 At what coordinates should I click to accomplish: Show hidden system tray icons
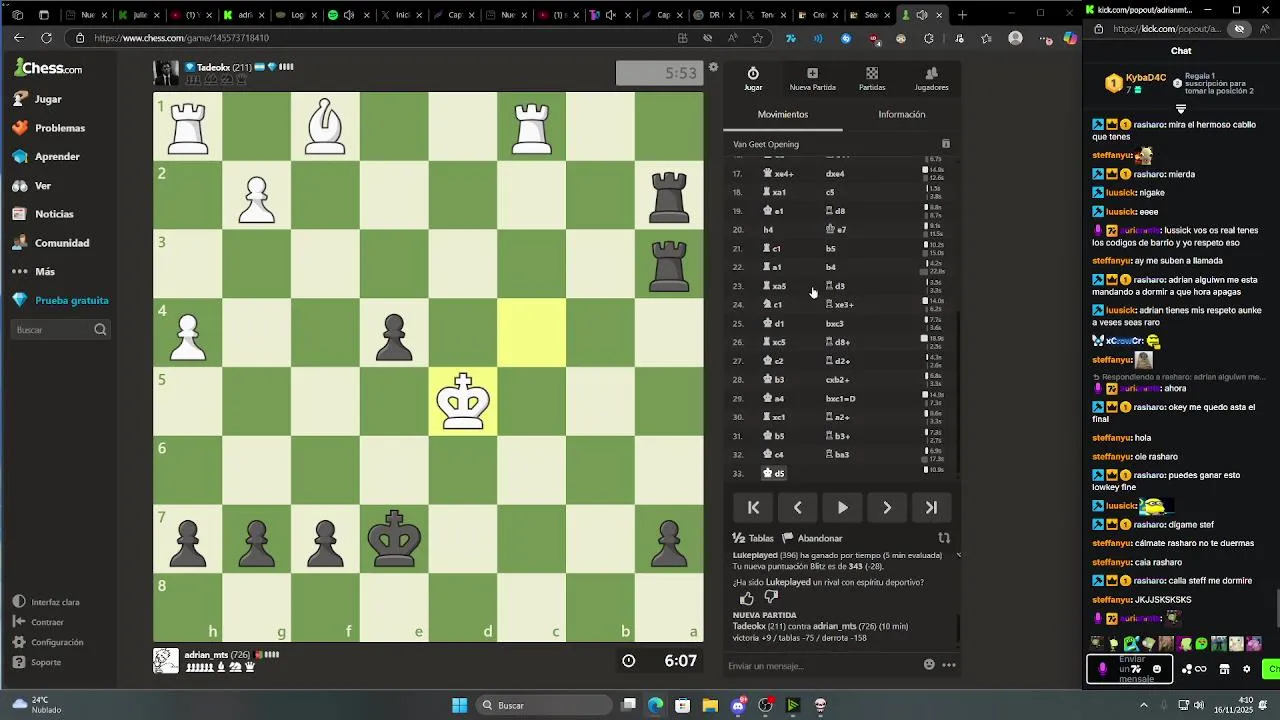coord(1144,705)
